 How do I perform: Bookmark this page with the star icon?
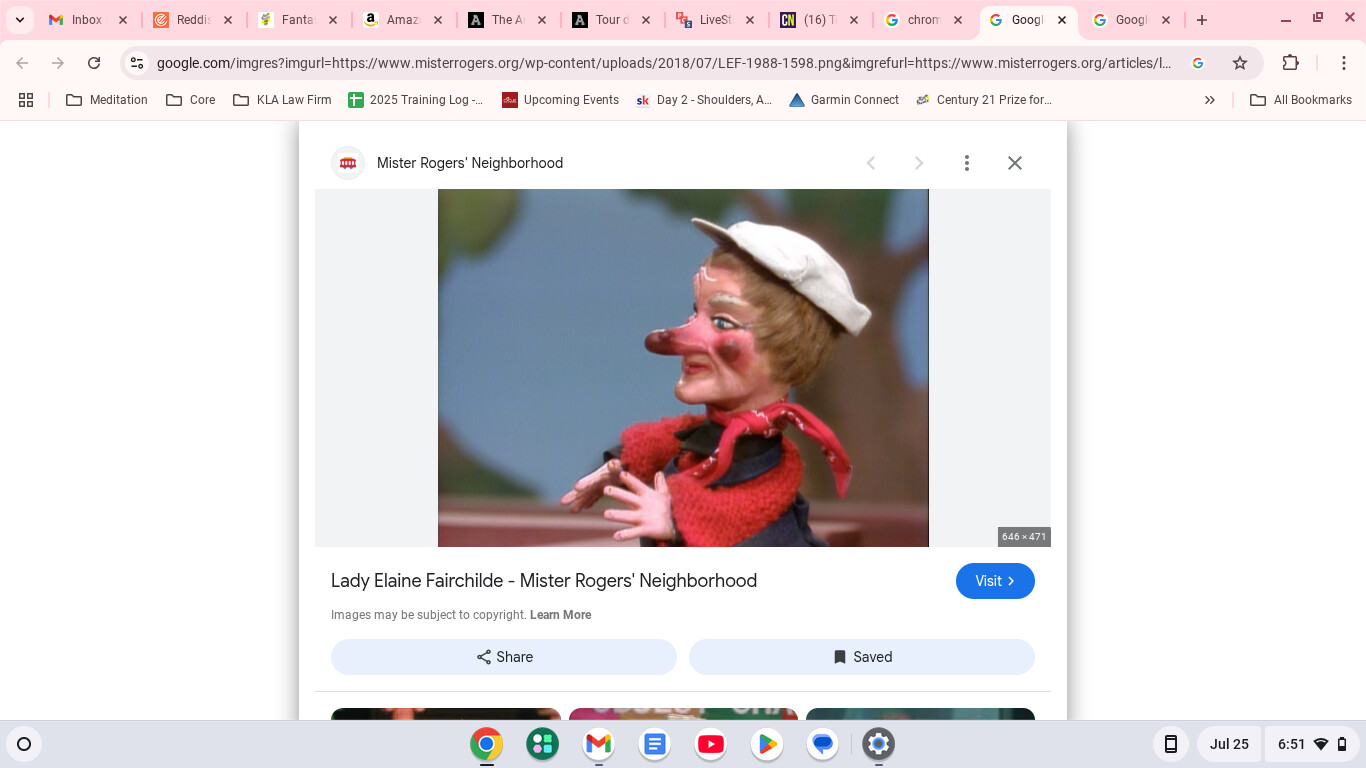(1240, 63)
